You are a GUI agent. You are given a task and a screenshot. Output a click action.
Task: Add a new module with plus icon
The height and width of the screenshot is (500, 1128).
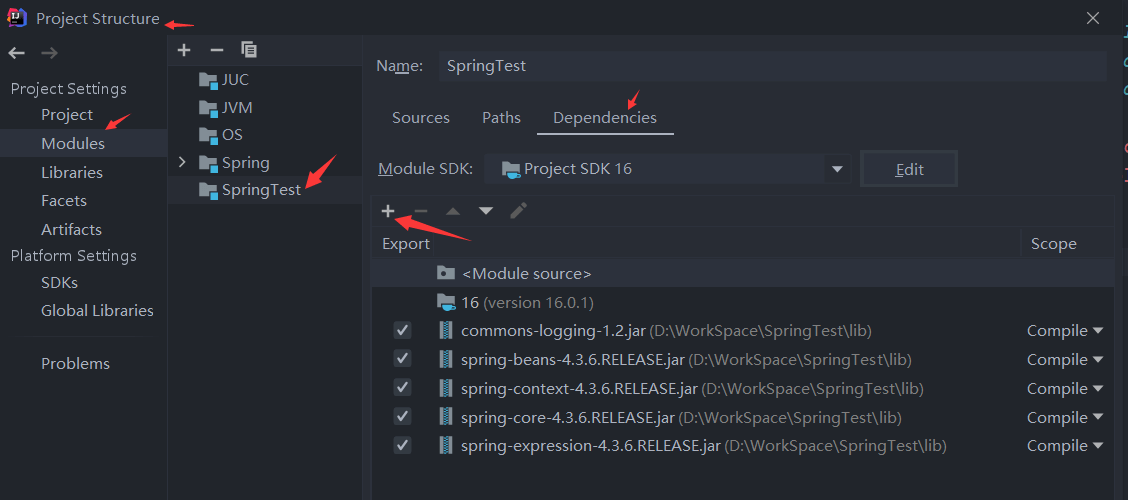(x=184, y=50)
